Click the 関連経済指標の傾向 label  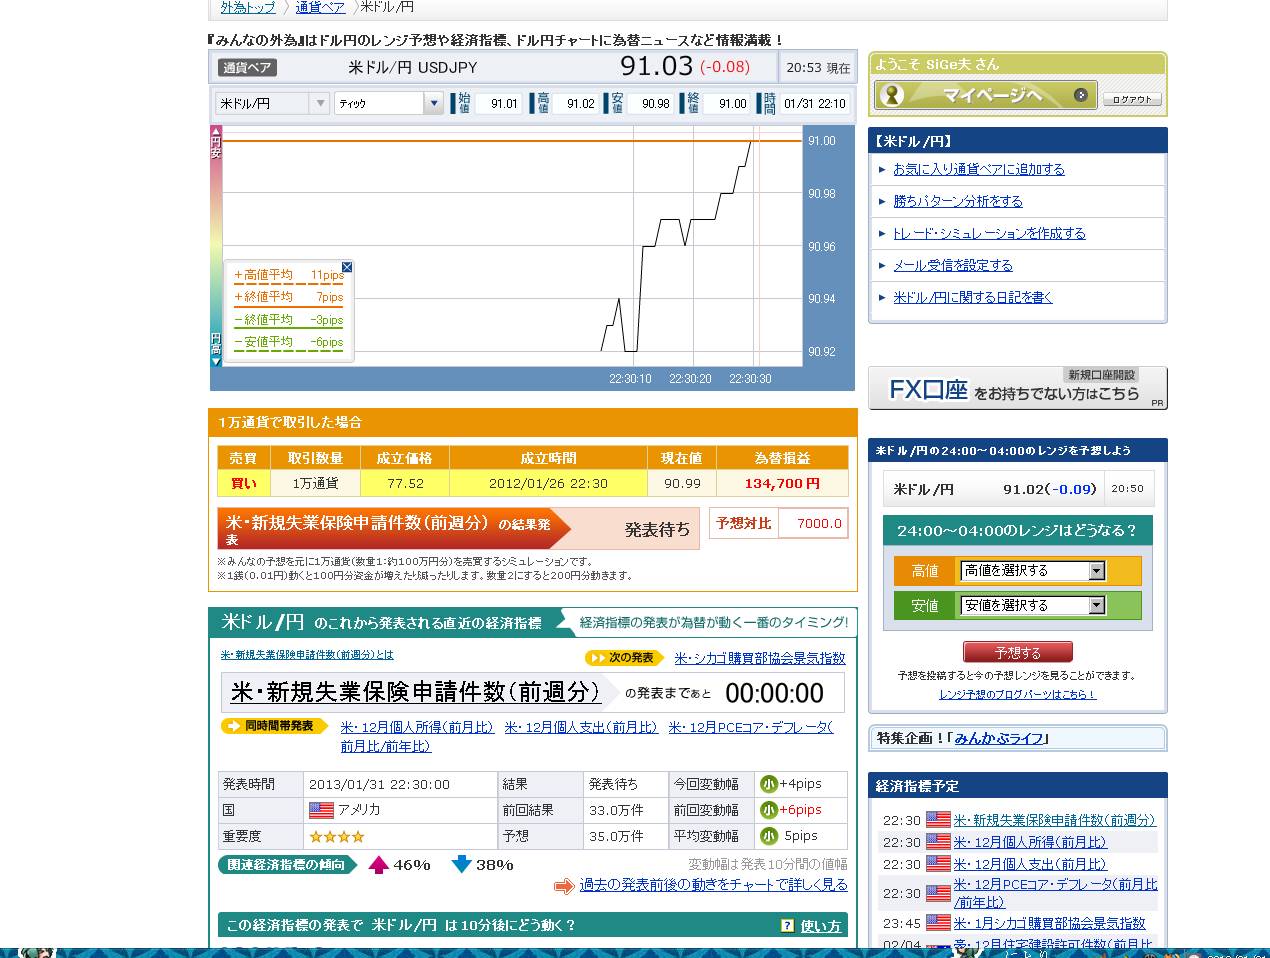tap(287, 865)
